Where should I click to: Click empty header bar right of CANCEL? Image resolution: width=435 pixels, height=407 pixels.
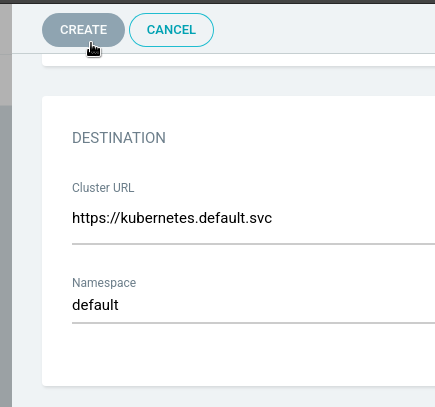pos(323,29)
